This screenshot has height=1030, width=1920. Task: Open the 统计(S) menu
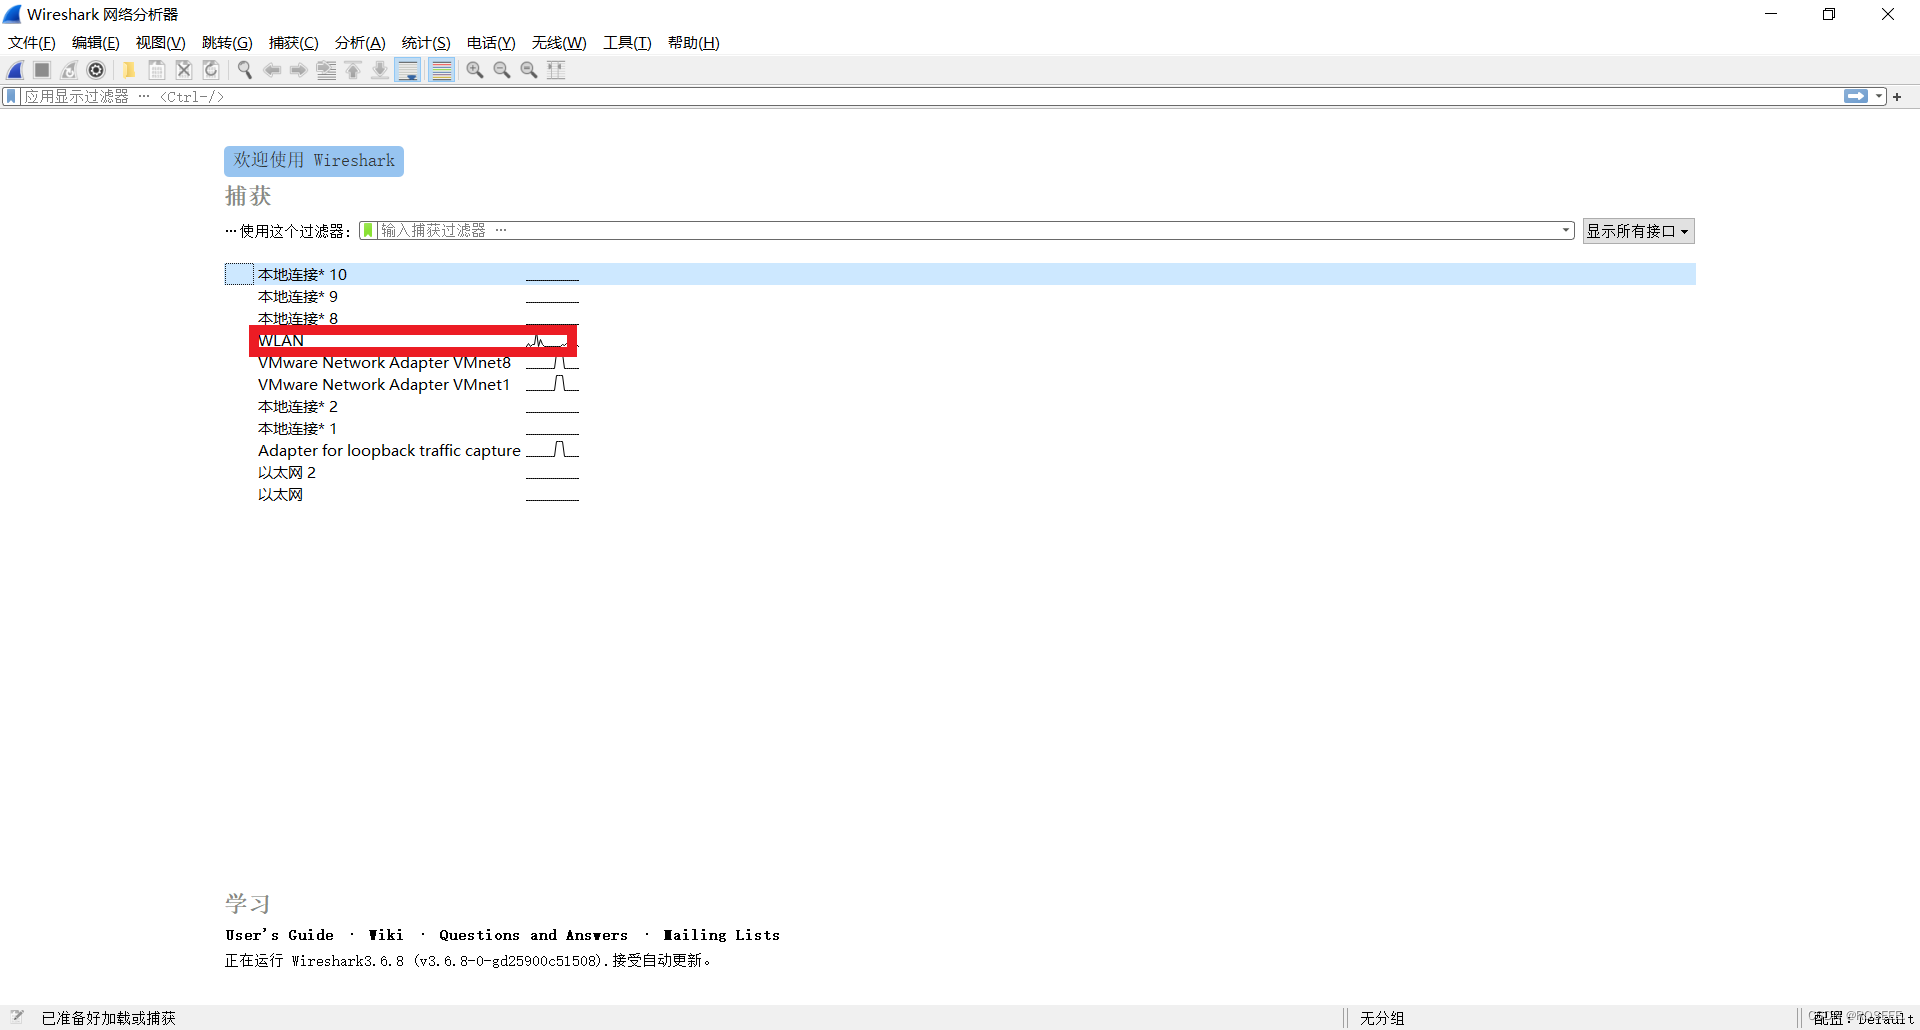pyautogui.click(x=426, y=43)
